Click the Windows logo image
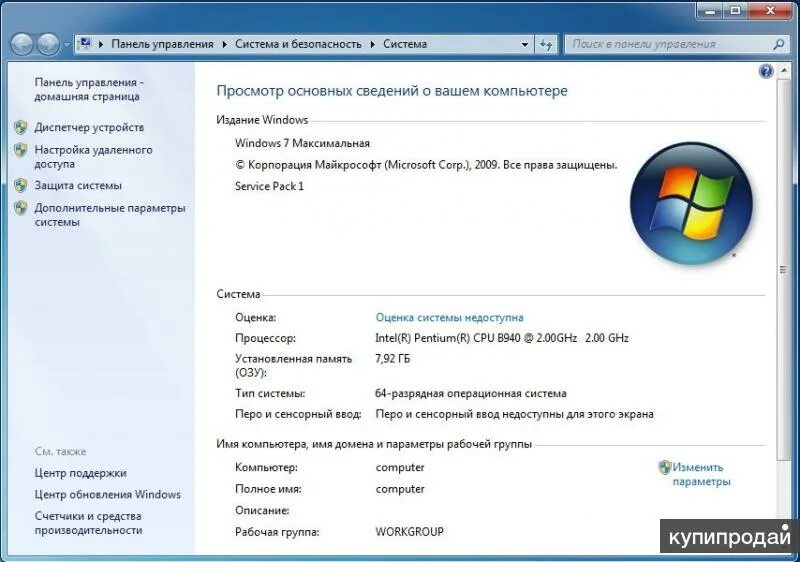The width and height of the screenshot is (800, 562). tap(691, 203)
